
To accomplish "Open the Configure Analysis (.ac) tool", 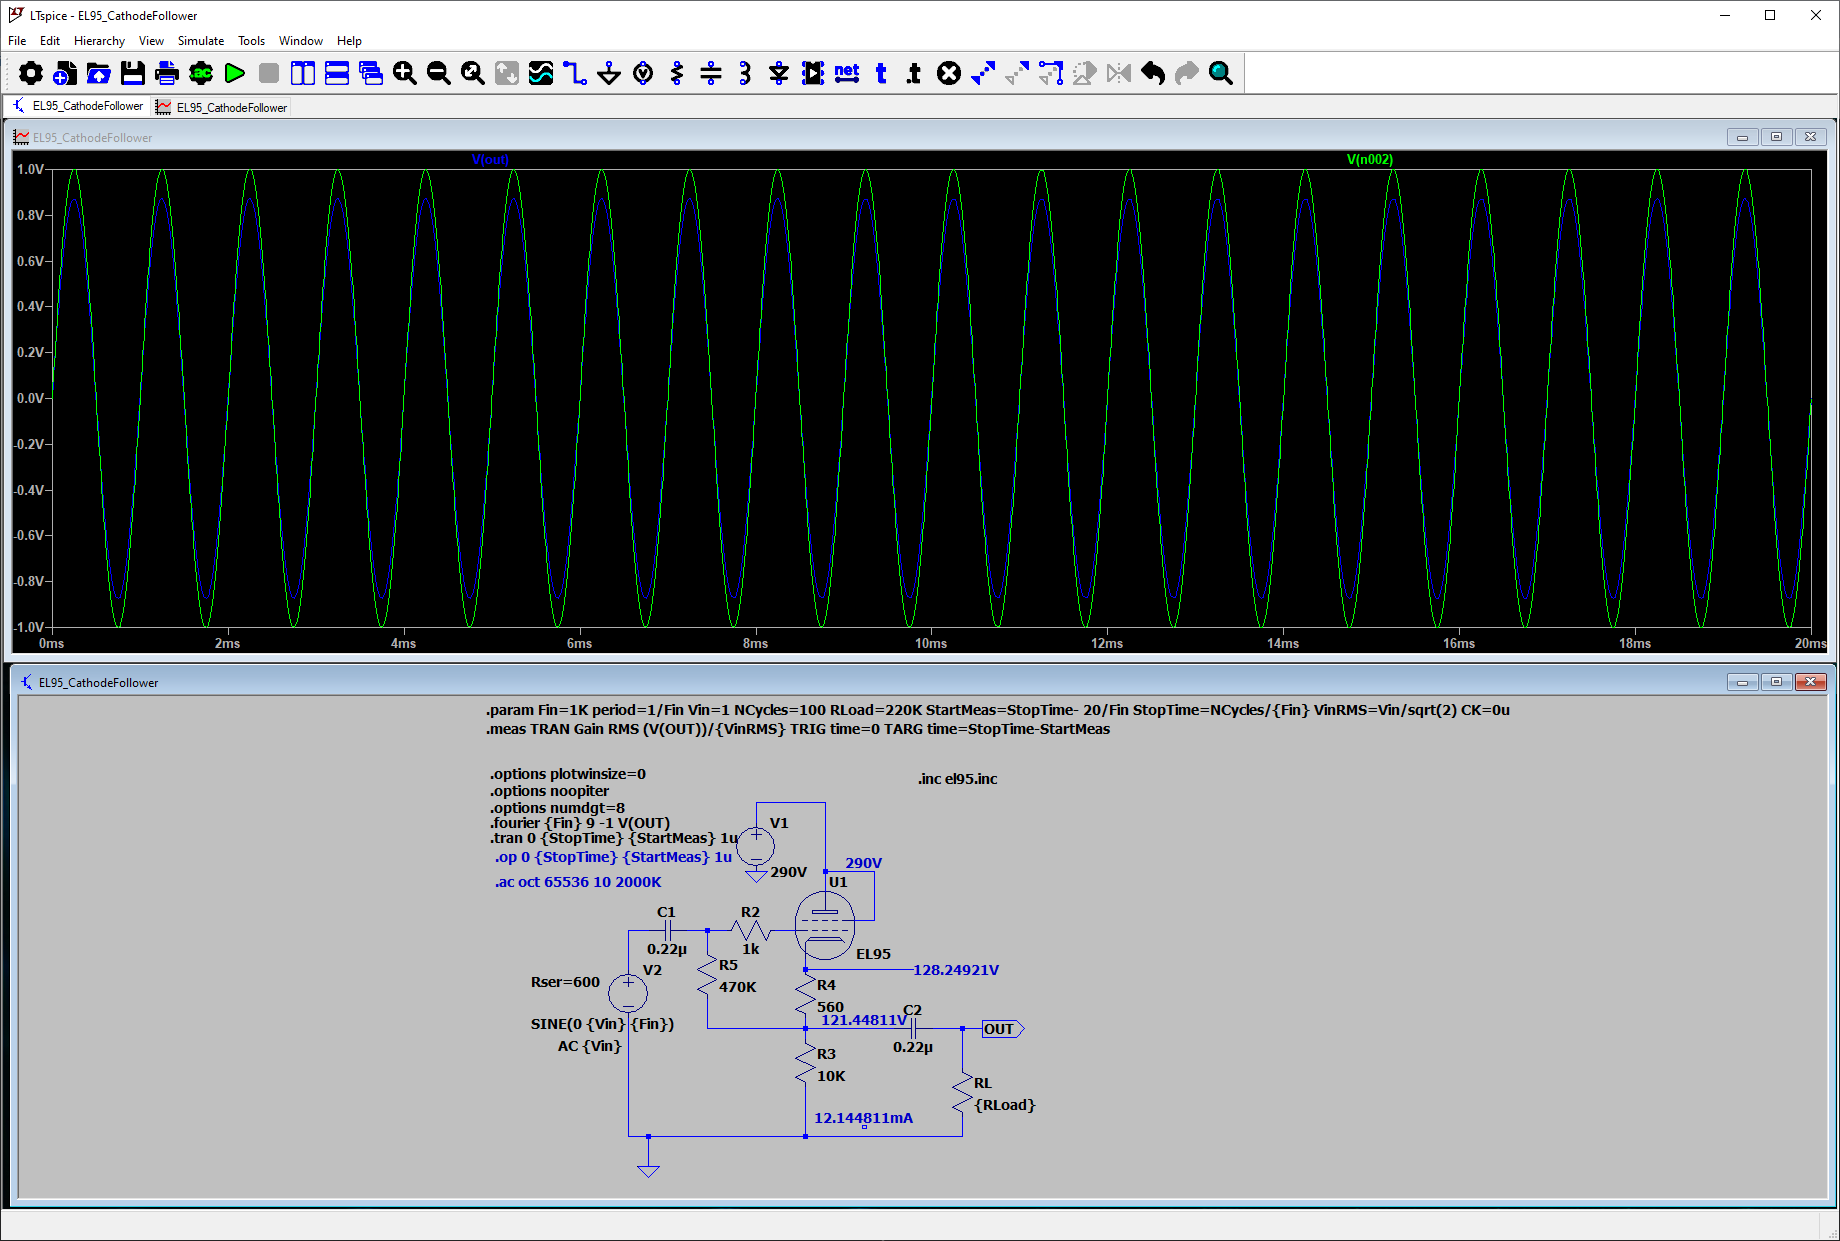I will (x=201, y=73).
